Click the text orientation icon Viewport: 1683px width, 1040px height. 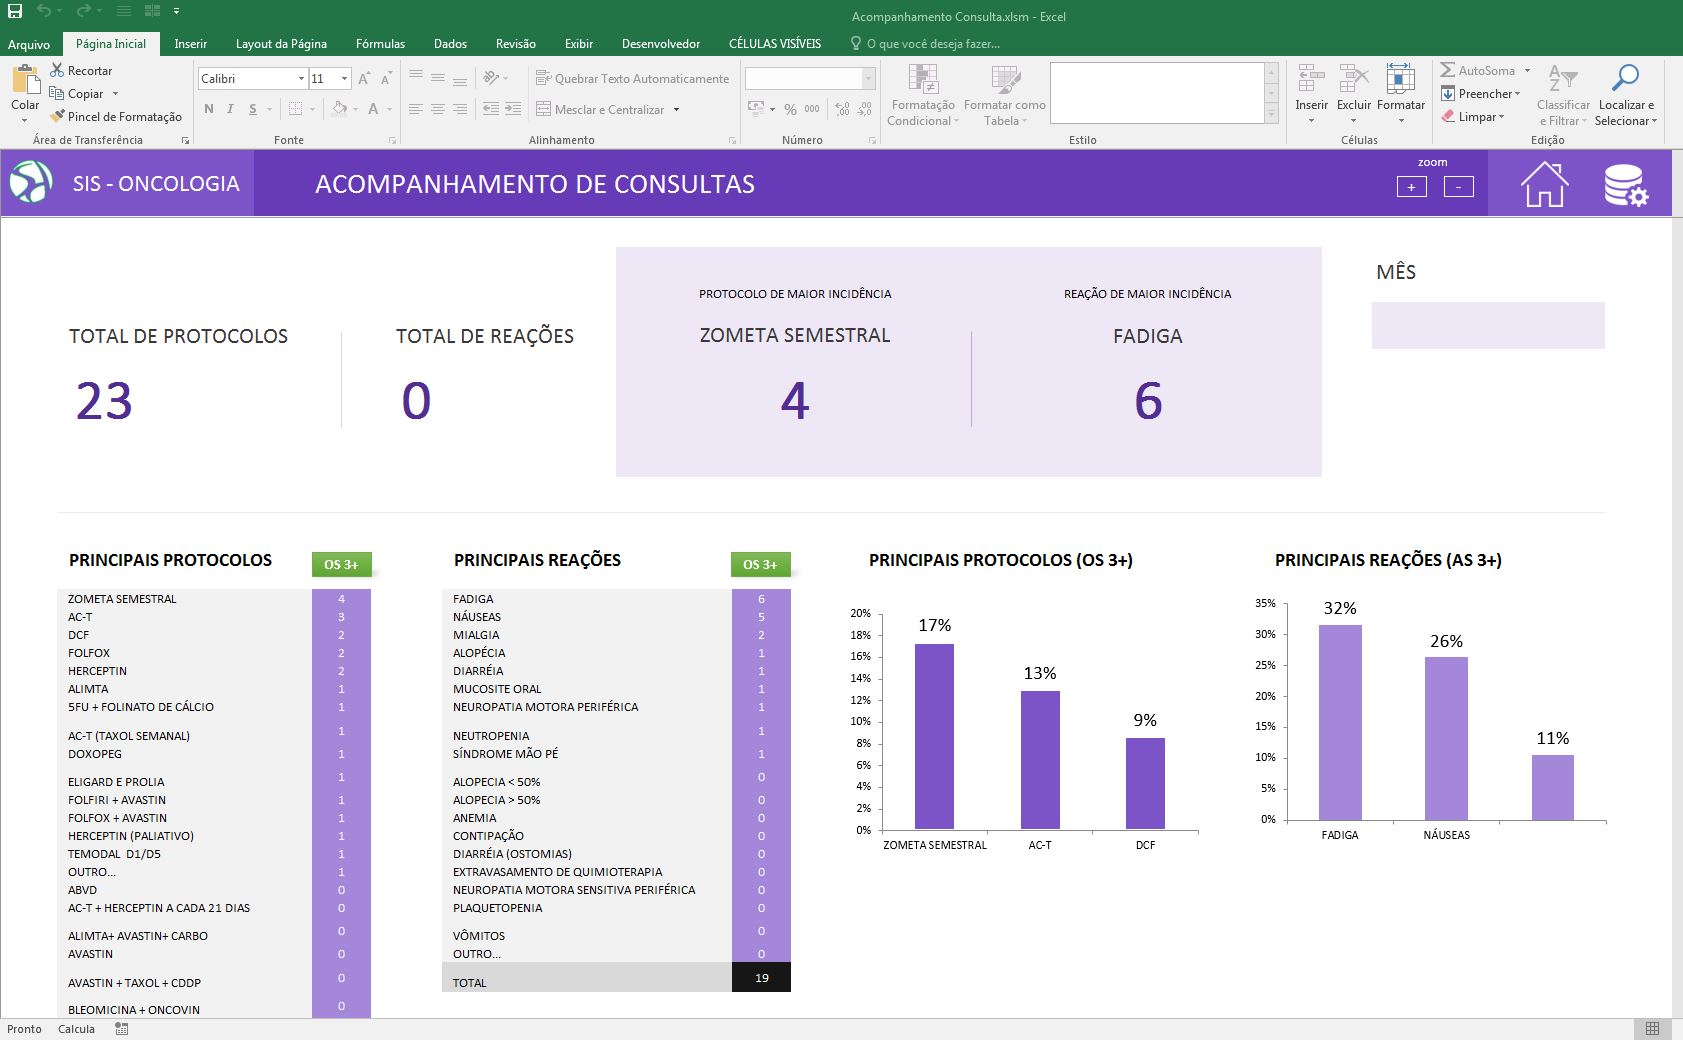[x=491, y=78]
